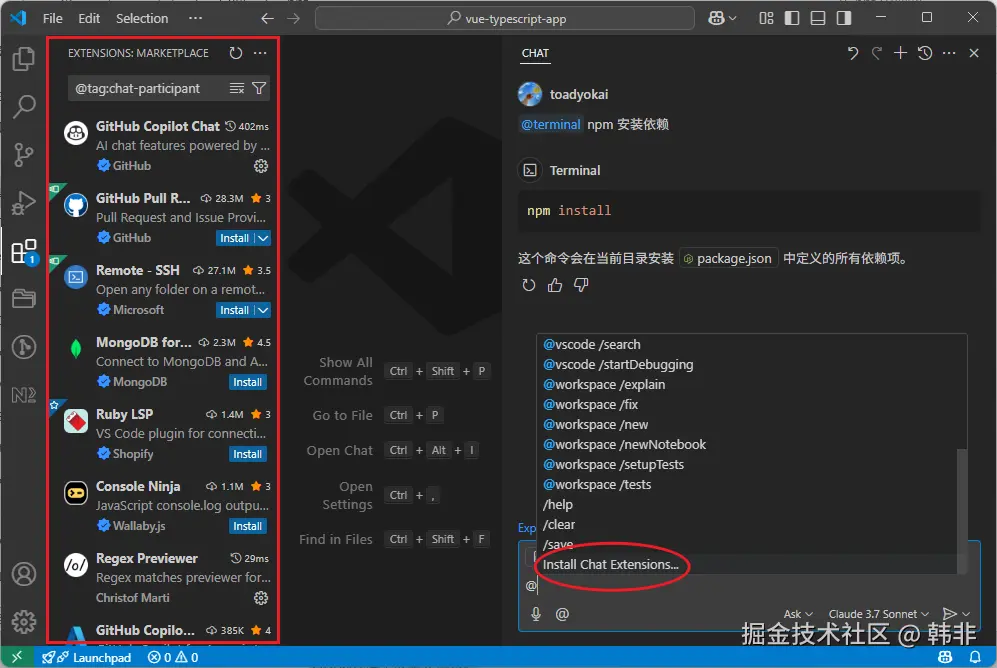Go back in navigation history
Viewport: 997px width, 668px height.
267,18
